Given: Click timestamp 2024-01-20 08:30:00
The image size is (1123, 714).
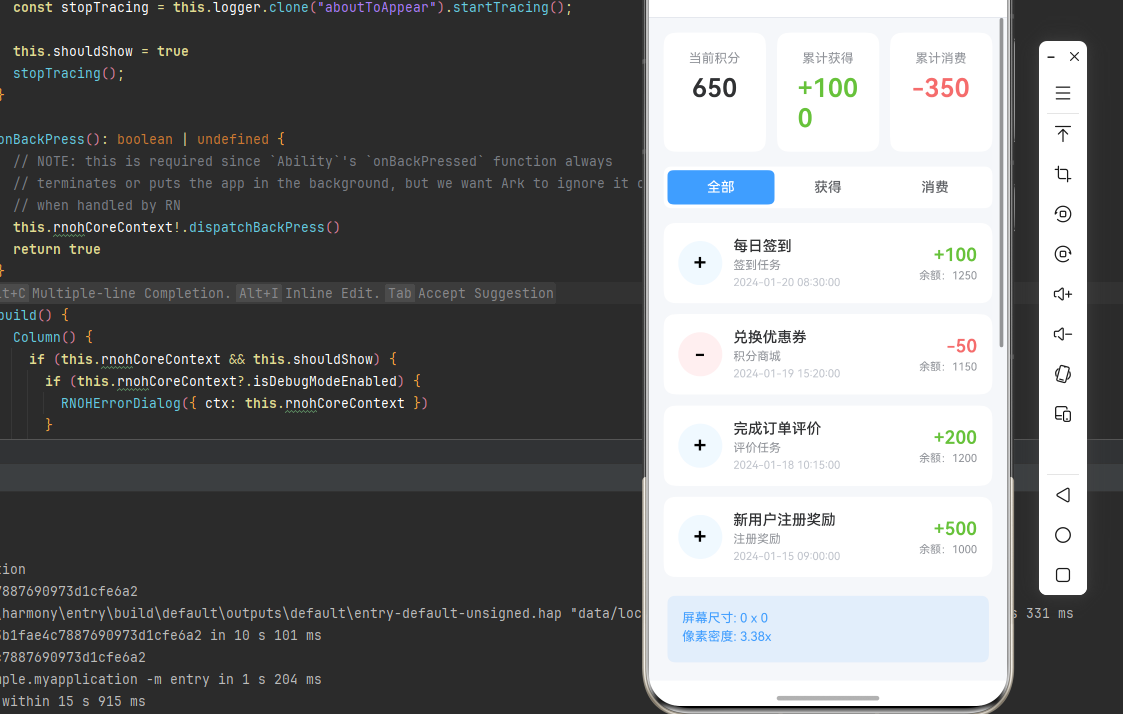Looking at the screenshot, I should (786, 282).
